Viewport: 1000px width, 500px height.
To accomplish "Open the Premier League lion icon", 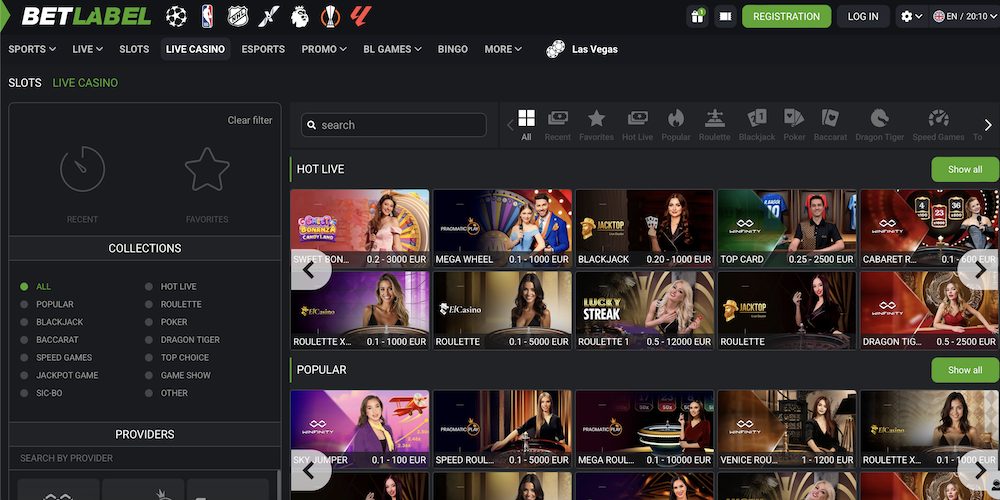I will (x=299, y=17).
